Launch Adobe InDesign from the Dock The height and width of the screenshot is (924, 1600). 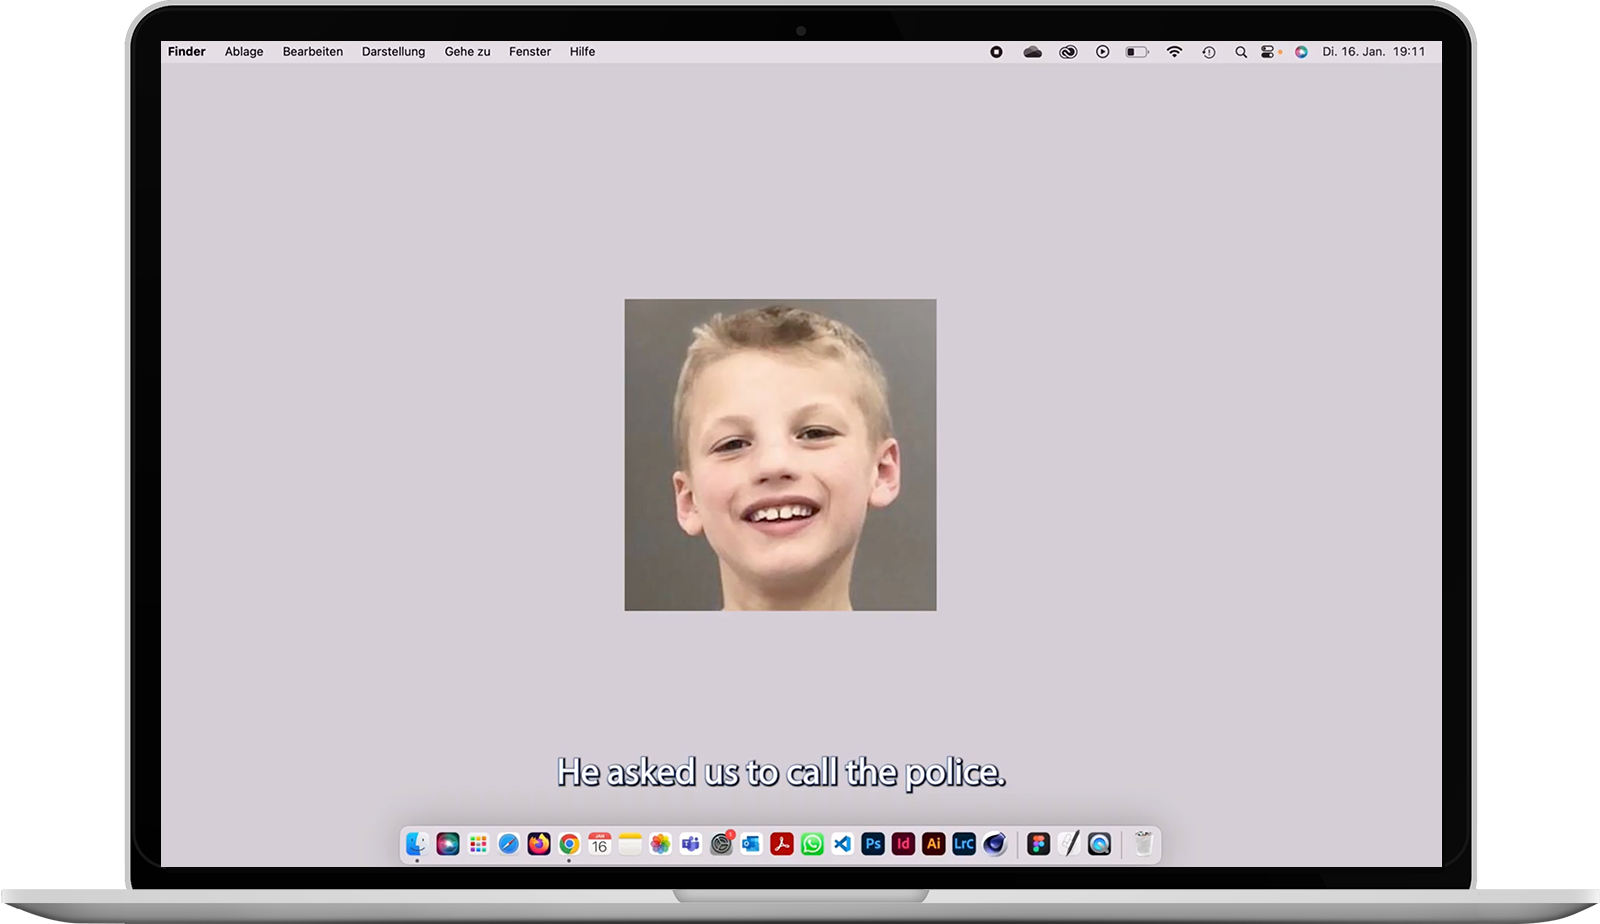click(x=903, y=844)
